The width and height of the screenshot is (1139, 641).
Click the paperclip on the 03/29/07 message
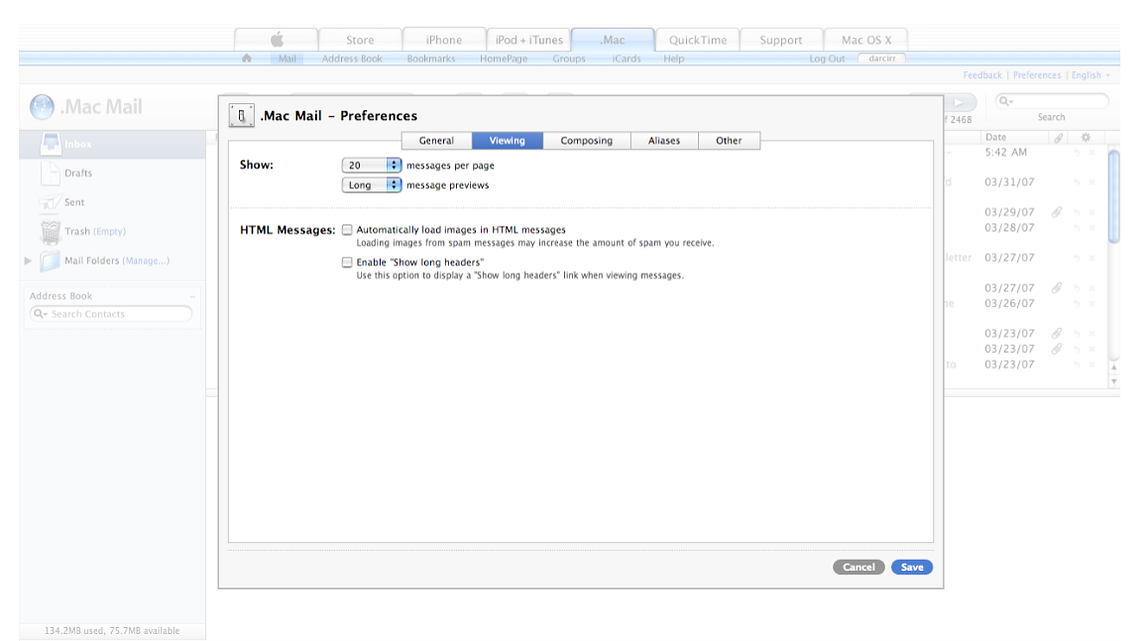tap(1057, 212)
